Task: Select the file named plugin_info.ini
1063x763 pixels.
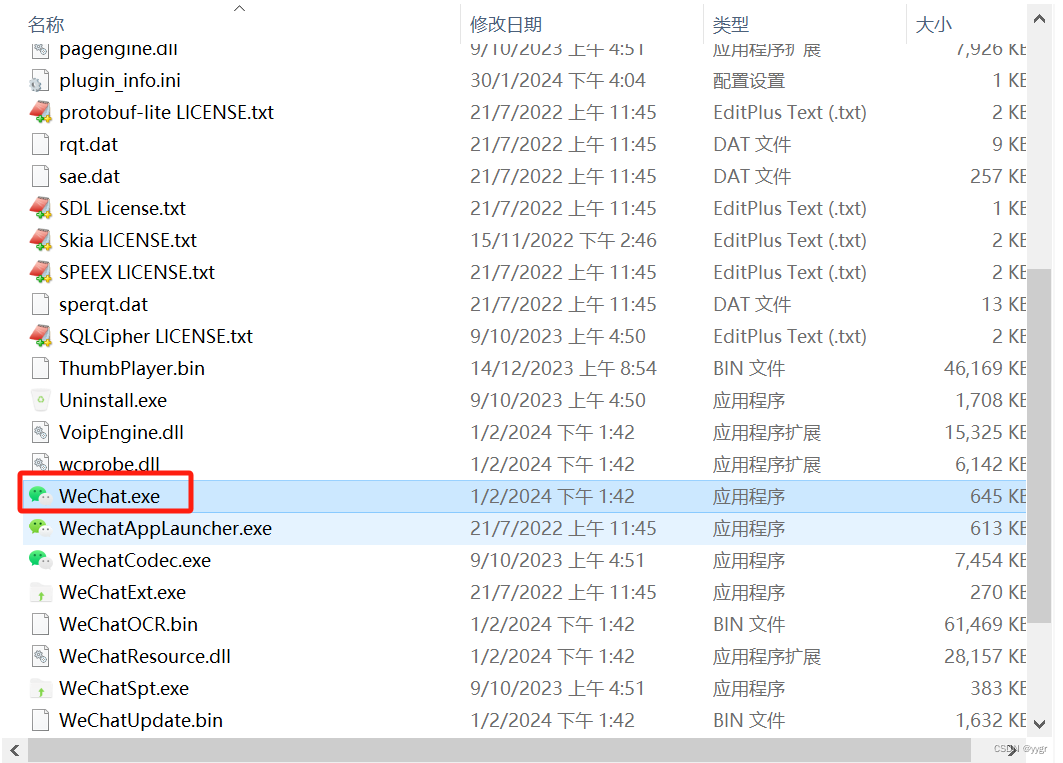Action: [x=120, y=81]
